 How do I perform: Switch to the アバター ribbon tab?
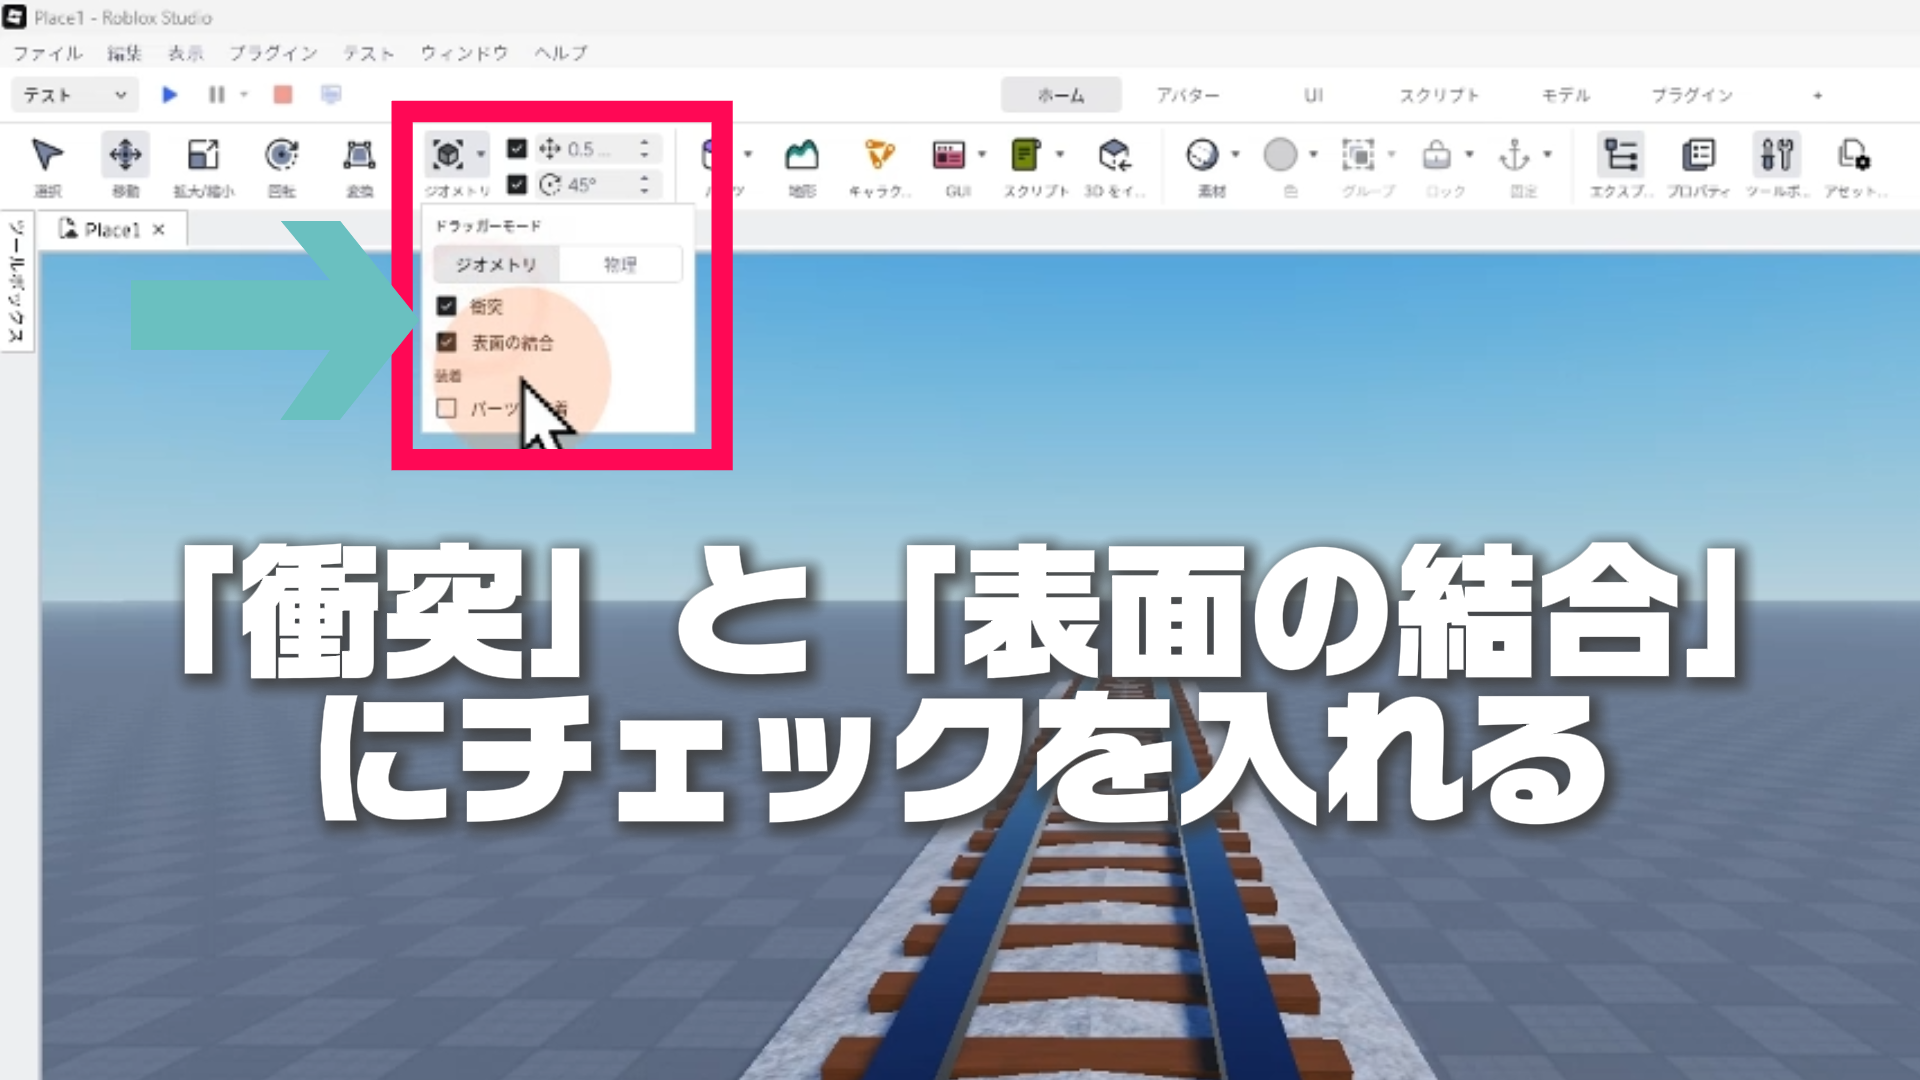point(1187,95)
